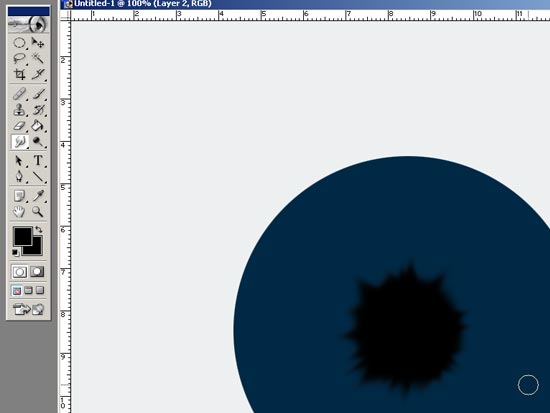Jump to ImageReady button
This screenshot has height=413, width=550.
pos(28,309)
